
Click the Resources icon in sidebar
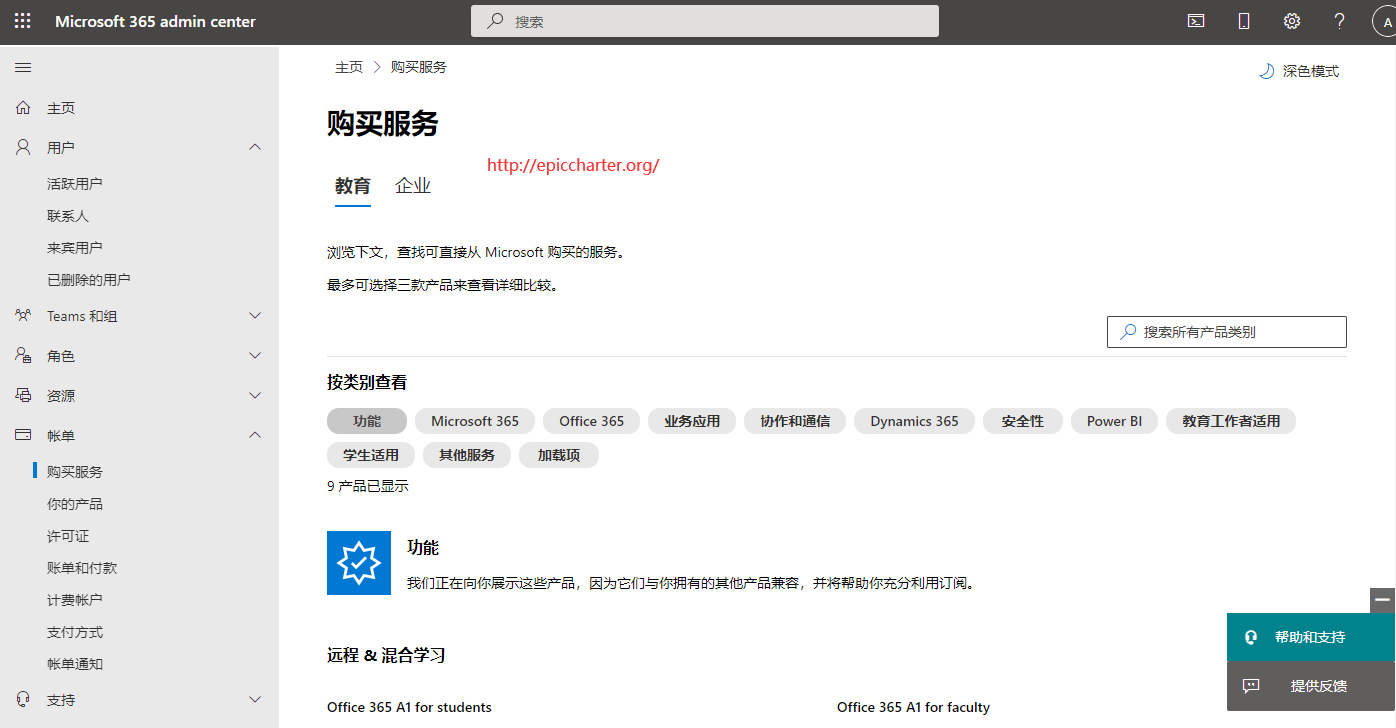click(x=23, y=395)
